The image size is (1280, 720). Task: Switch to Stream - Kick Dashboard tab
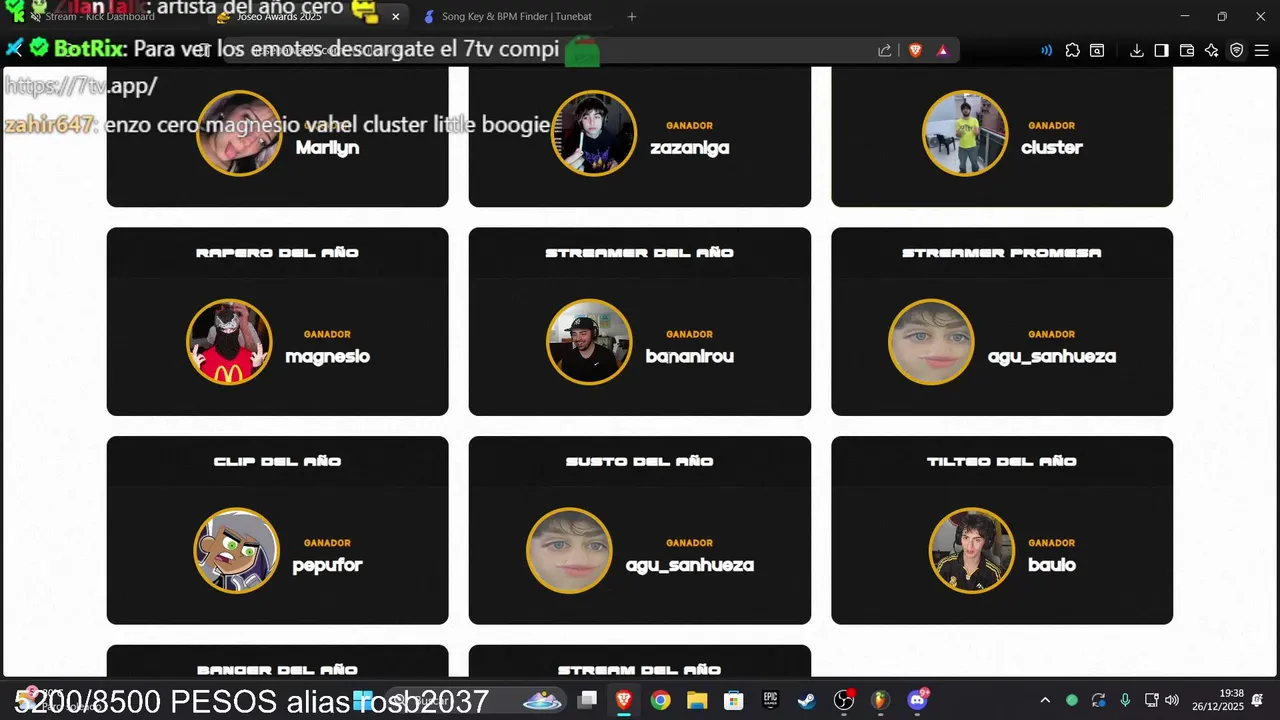coord(100,17)
